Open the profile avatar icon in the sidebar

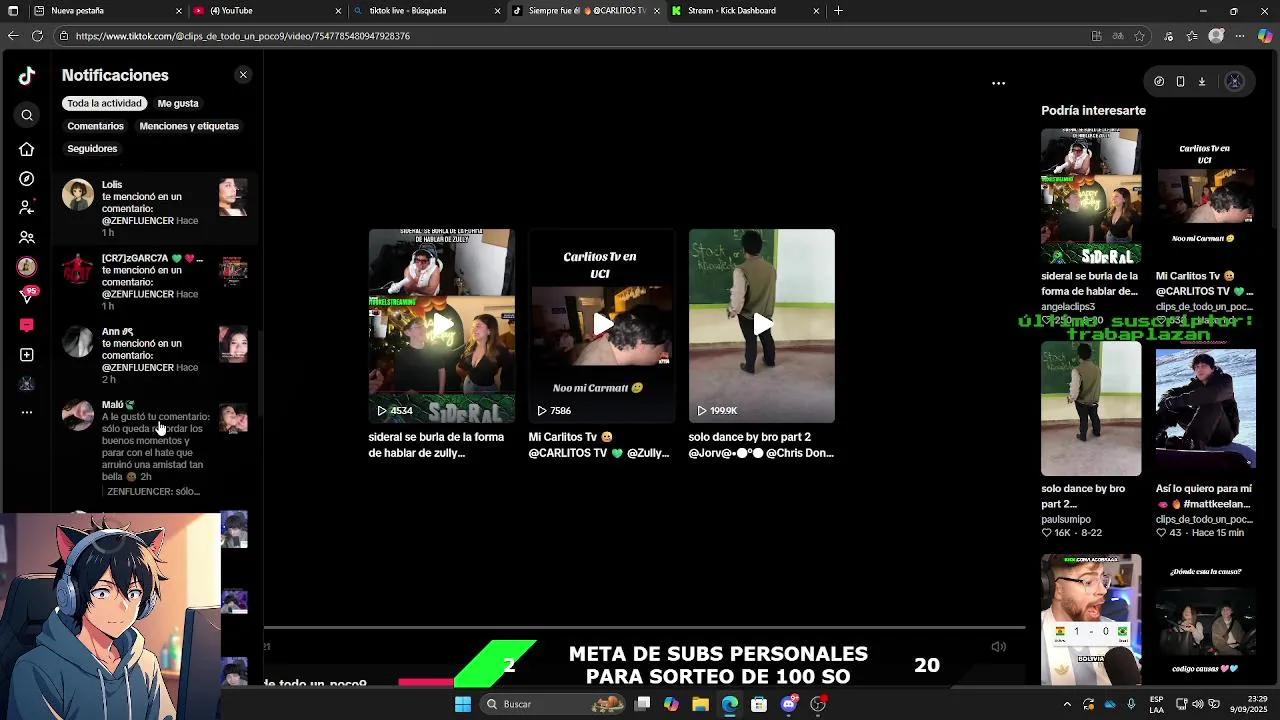[27, 384]
